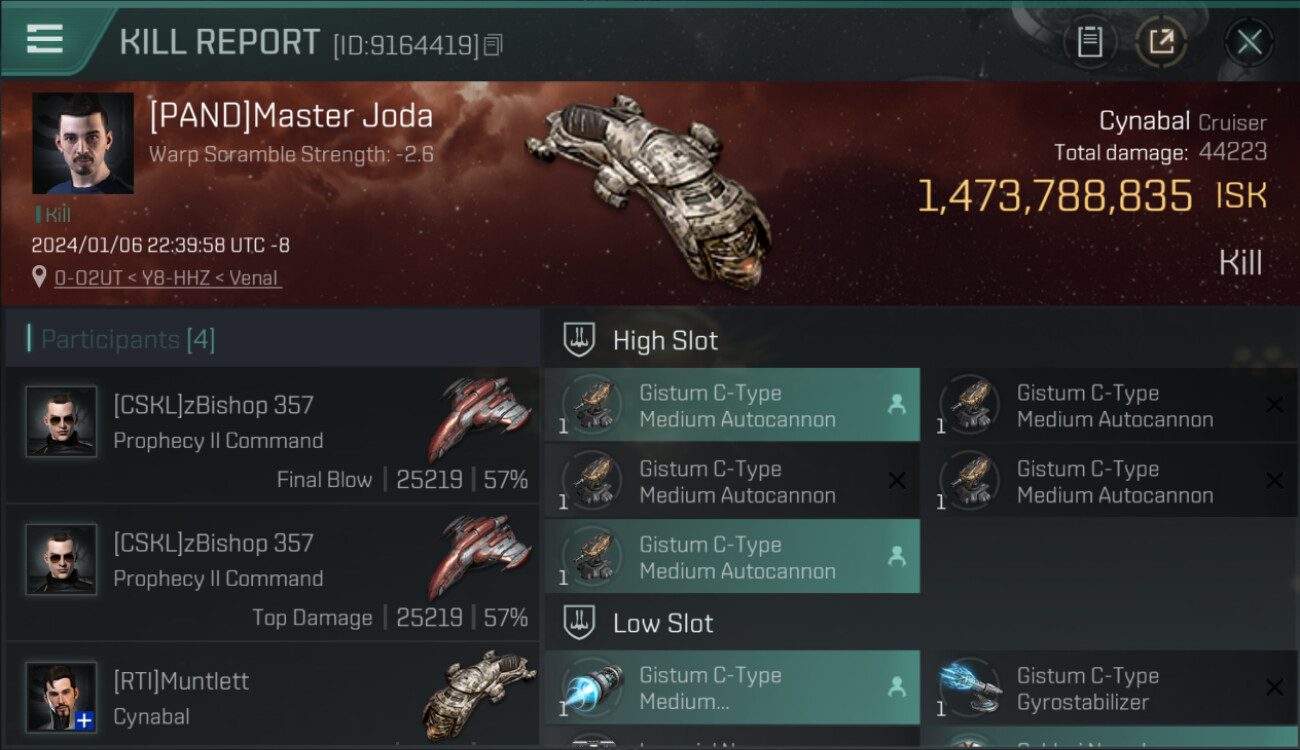Copy the kill report ID icon
This screenshot has height=750, width=1300.
(x=493, y=45)
